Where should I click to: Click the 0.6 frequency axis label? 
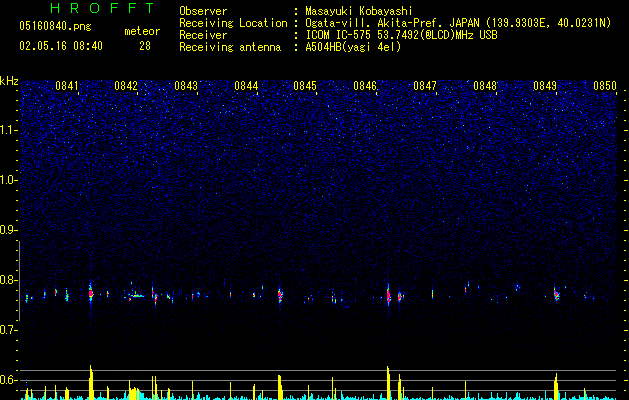point(9,380)
